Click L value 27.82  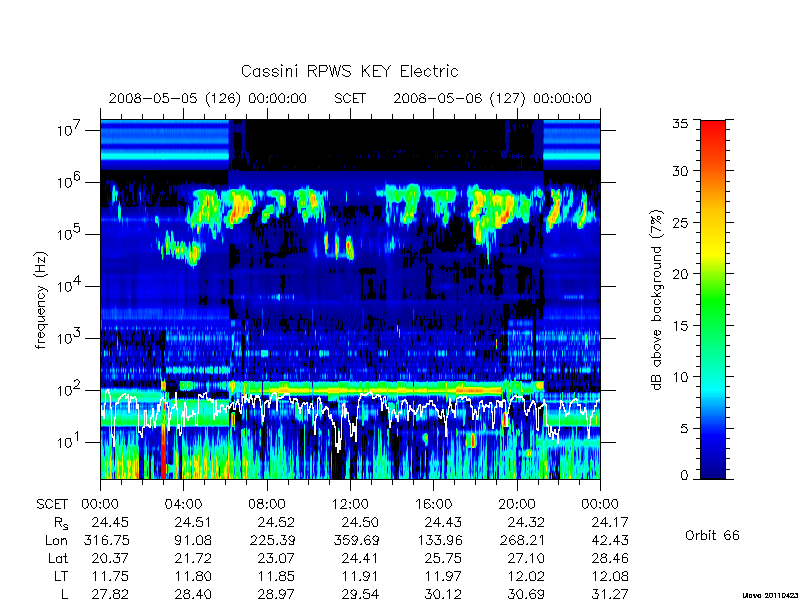[x=110, y=594]
